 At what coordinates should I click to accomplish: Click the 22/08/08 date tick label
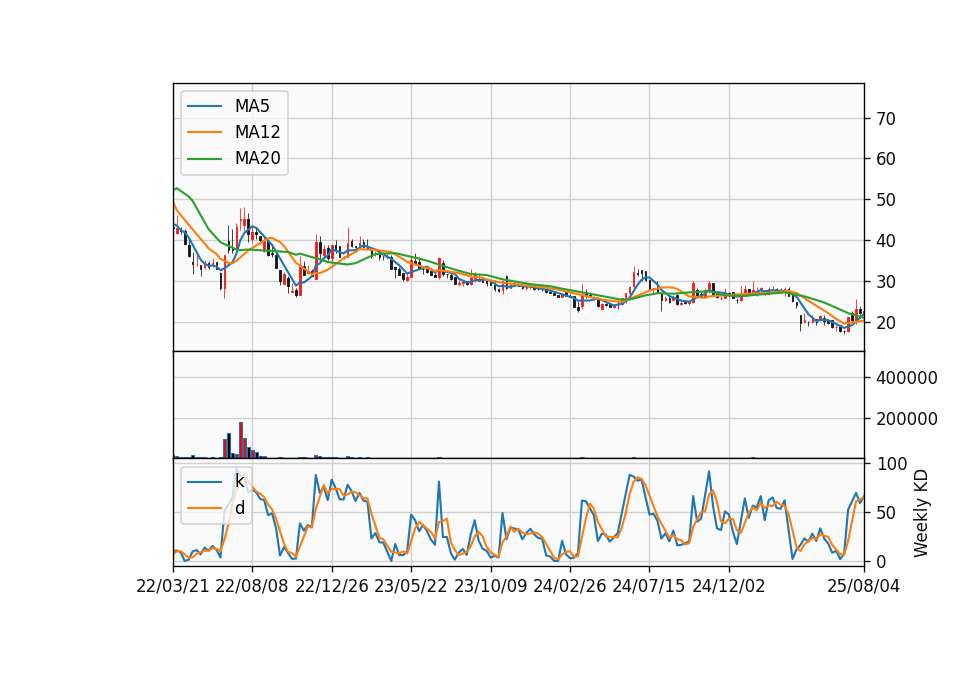[x=252, y=587]
